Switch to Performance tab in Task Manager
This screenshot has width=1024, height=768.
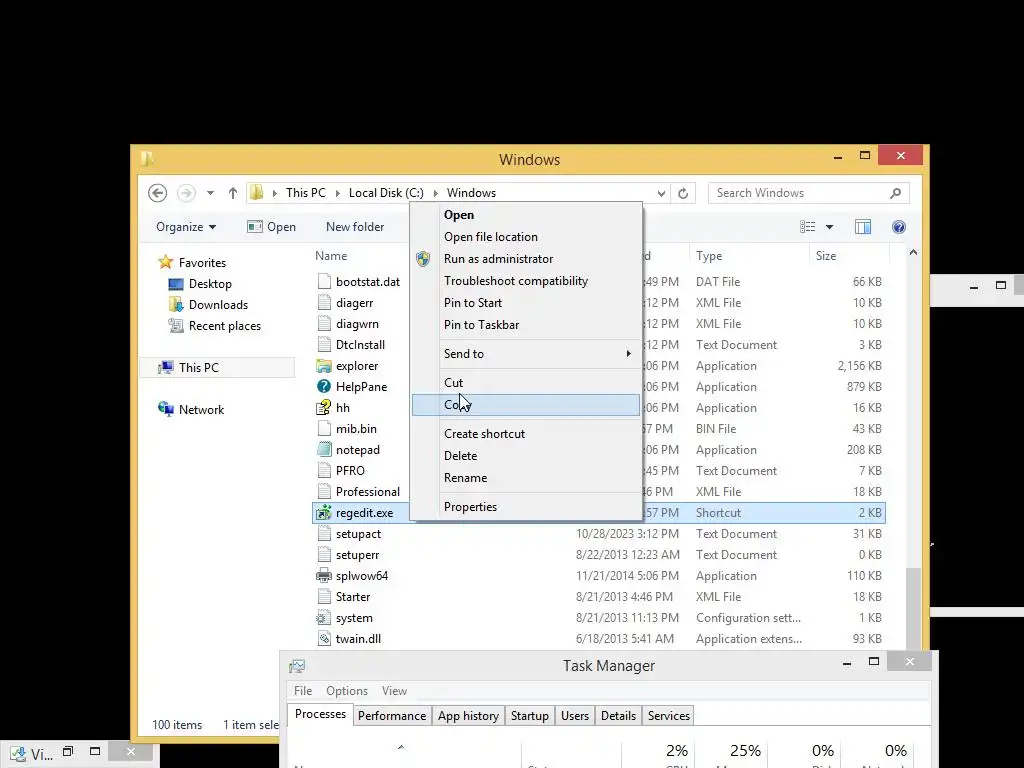point(392,716)
